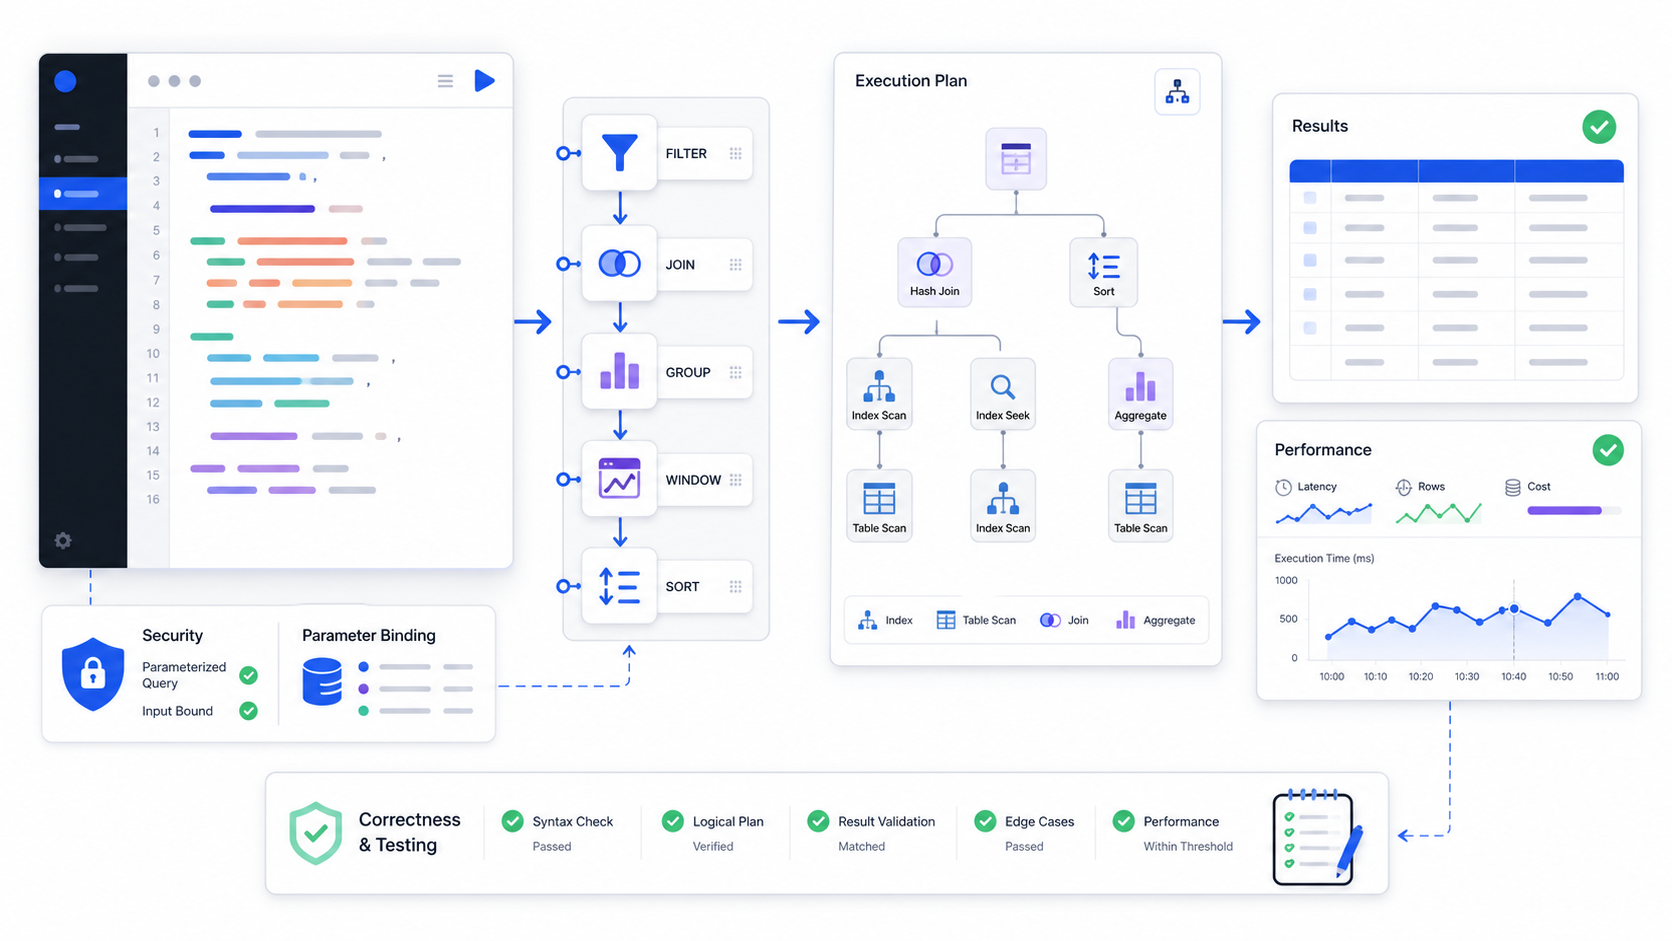Image resolution: width=1672 pixels, height=941 pixels.
Task: Click the Execution Time (ms) label
Action: pos(1324,558)
